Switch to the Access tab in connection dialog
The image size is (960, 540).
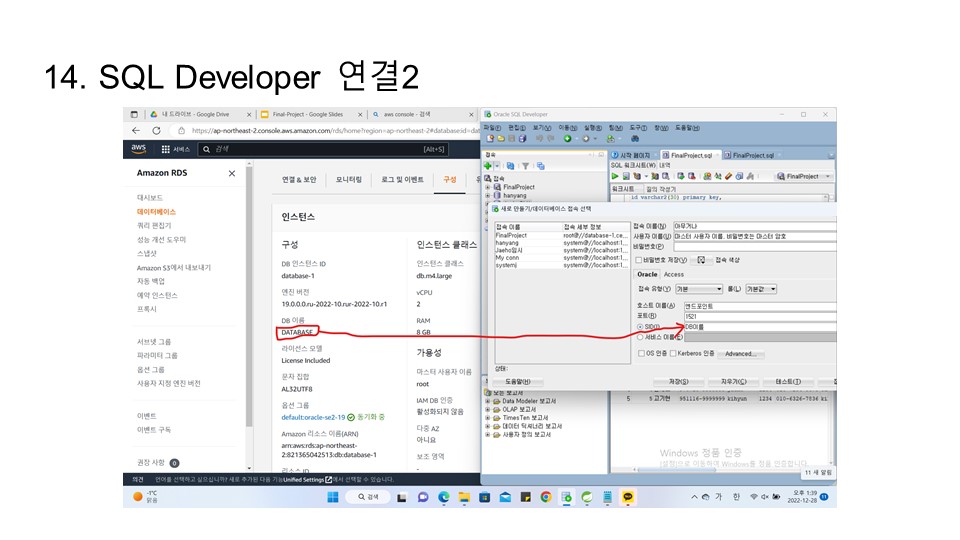pos(673,275)
